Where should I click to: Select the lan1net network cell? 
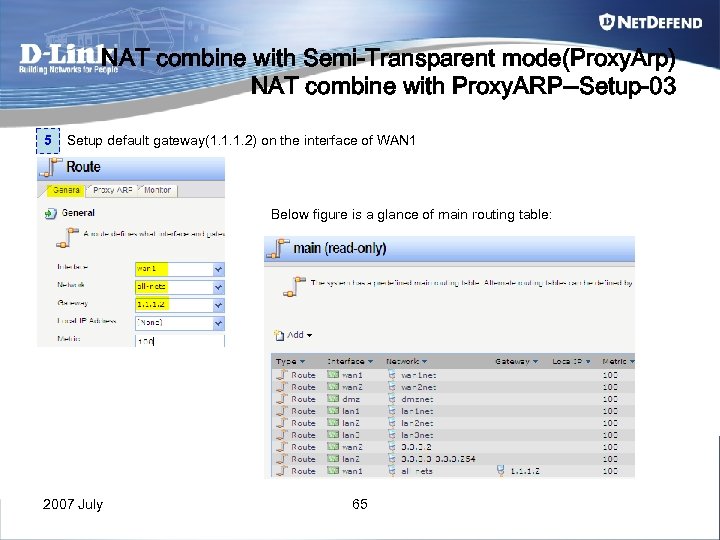pyautogui.click(x=417, y=411)
